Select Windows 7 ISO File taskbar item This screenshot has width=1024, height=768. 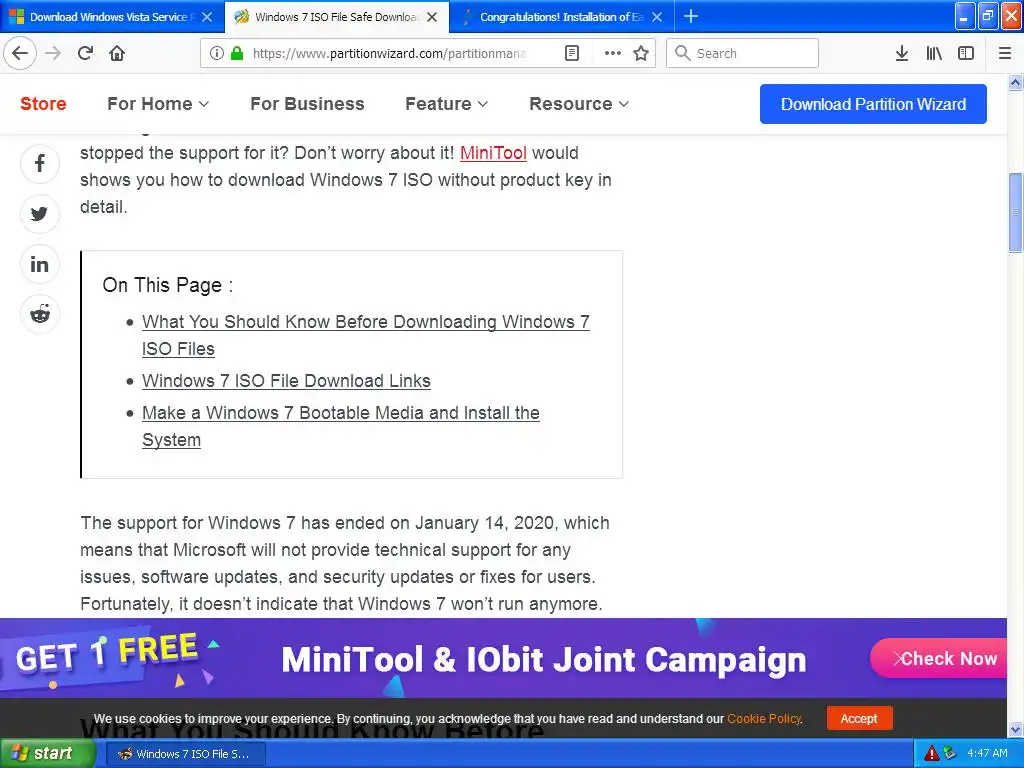185,754
